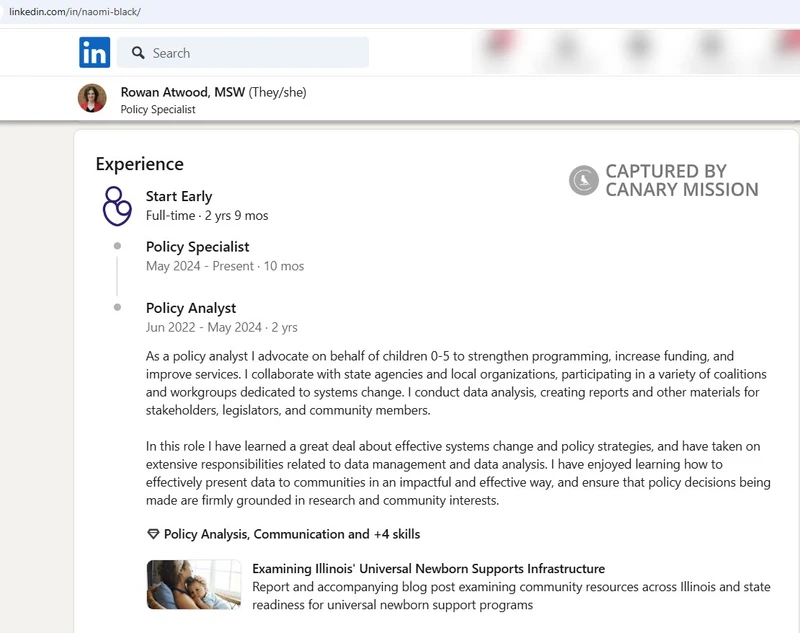Click the magnifying glass search icon

tap(135, 53)
